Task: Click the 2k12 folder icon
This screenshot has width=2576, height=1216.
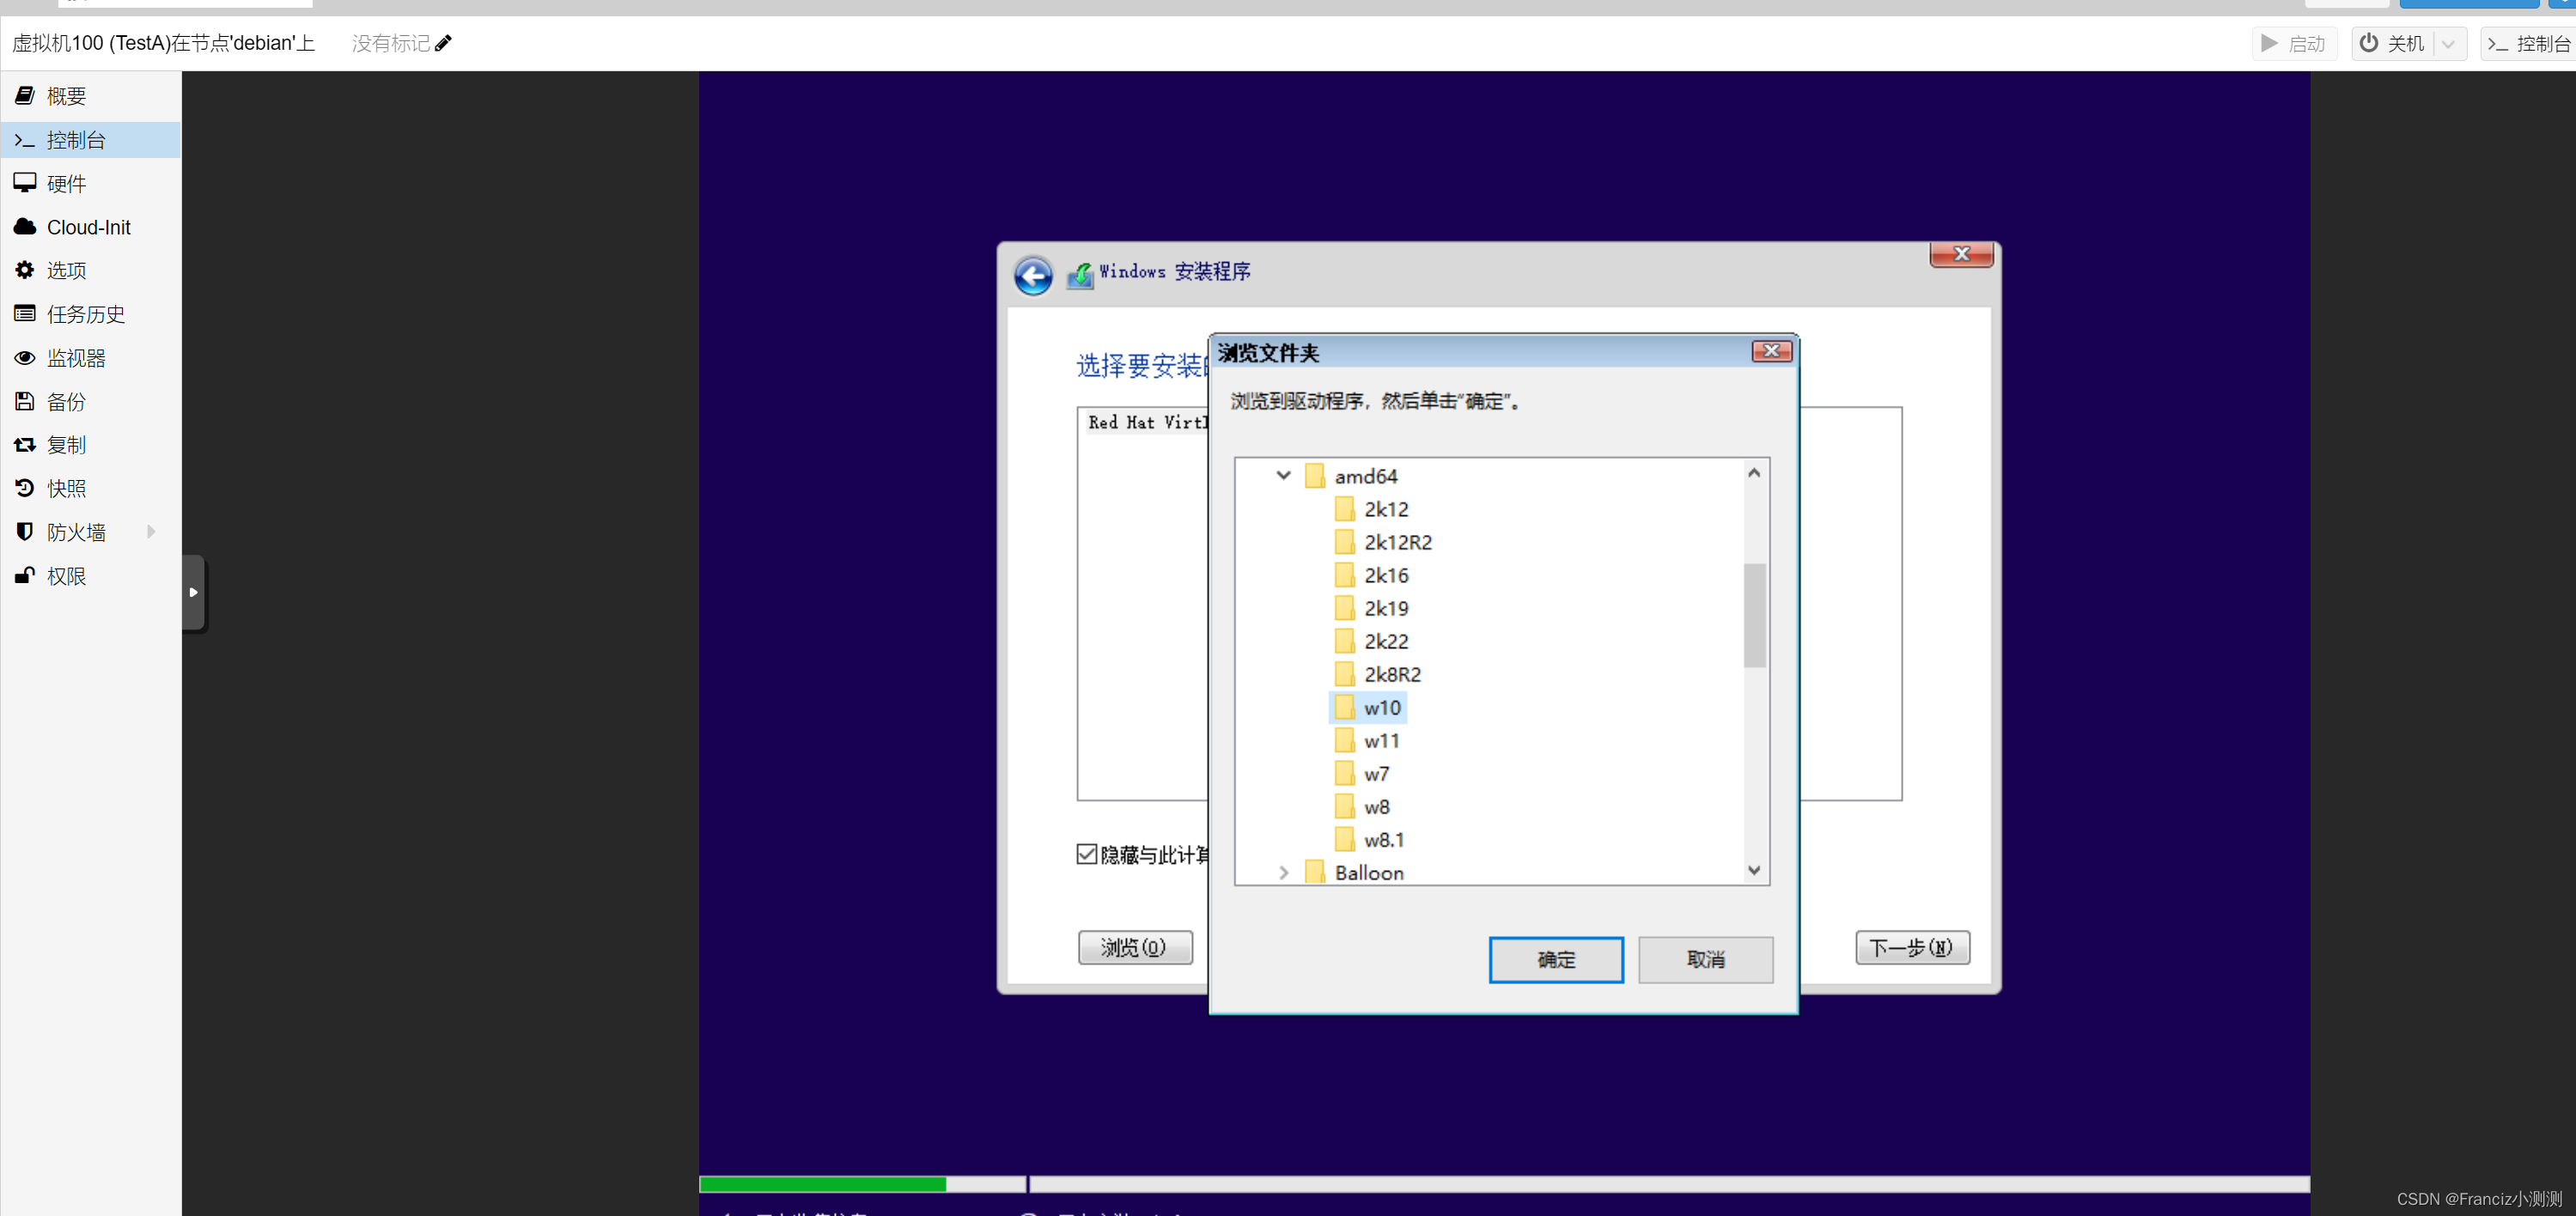Action: [x=1345, y=509]
